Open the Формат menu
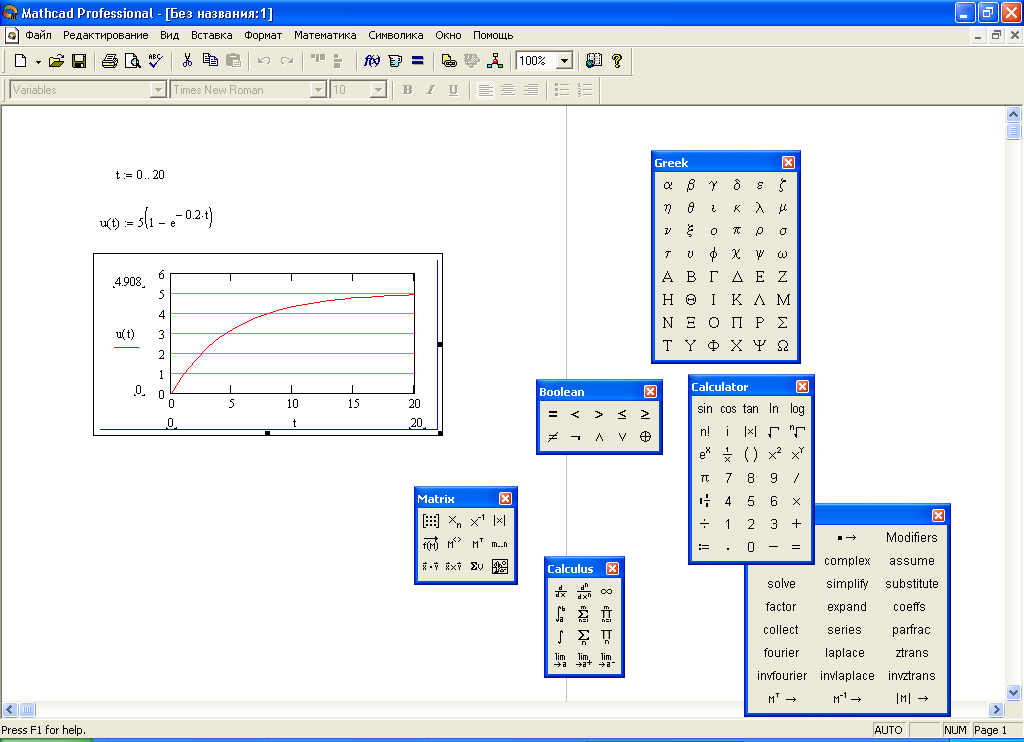This screenshot has height=742, width=1024. (263, 35)
